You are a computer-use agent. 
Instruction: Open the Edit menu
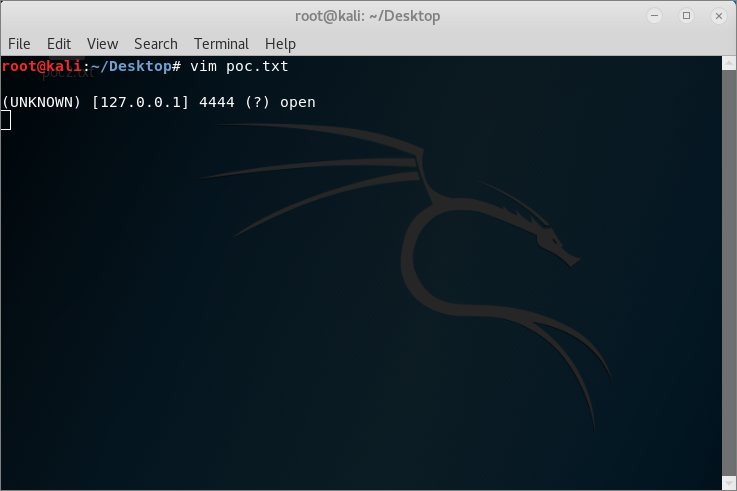pyautogui.click(x=59, y=44)
